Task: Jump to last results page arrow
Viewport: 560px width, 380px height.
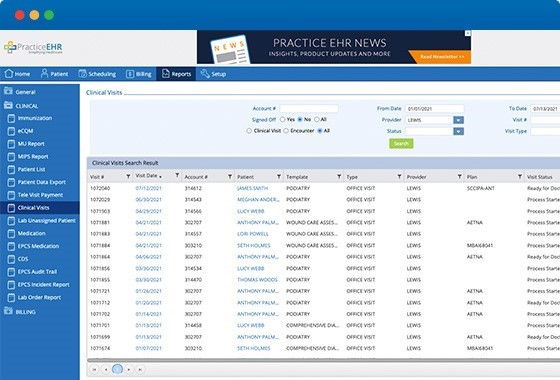Action: pos(140,369)
